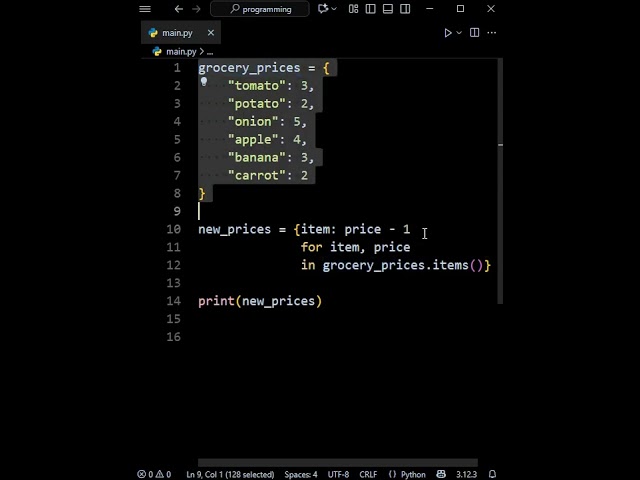
Task: Open the hamburger application menu
Action: pyautogui.click(x=145, y=9)
